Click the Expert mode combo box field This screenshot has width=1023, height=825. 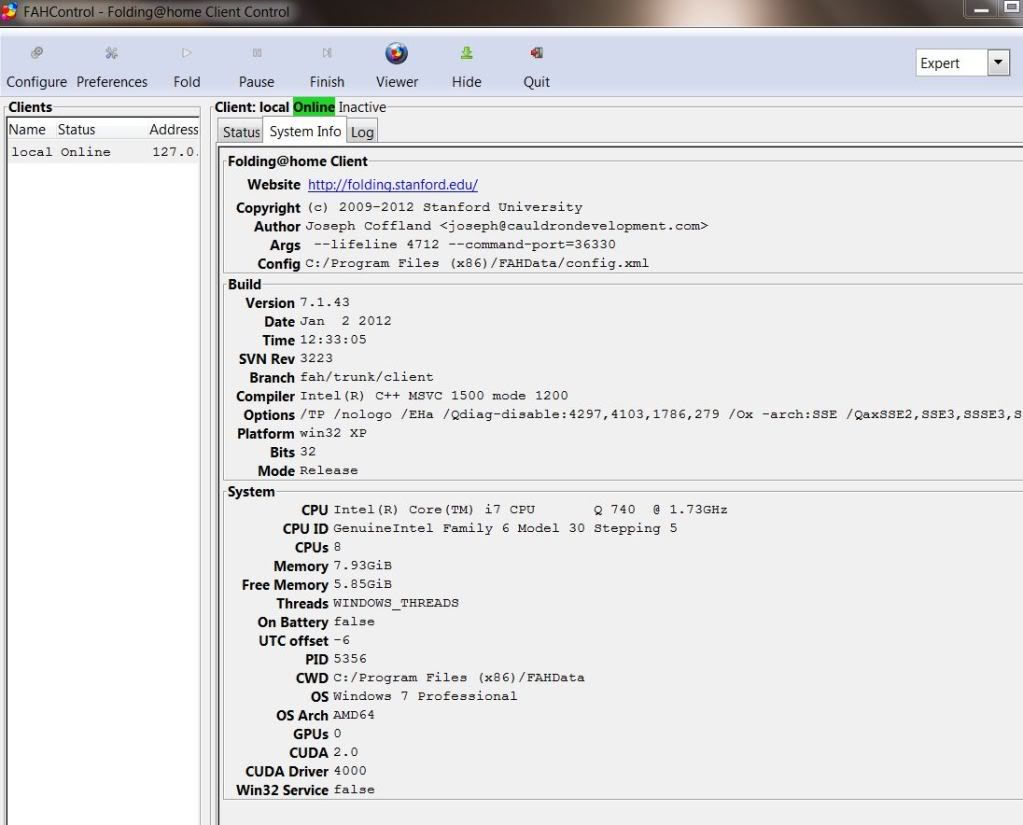tap(951, 63)
